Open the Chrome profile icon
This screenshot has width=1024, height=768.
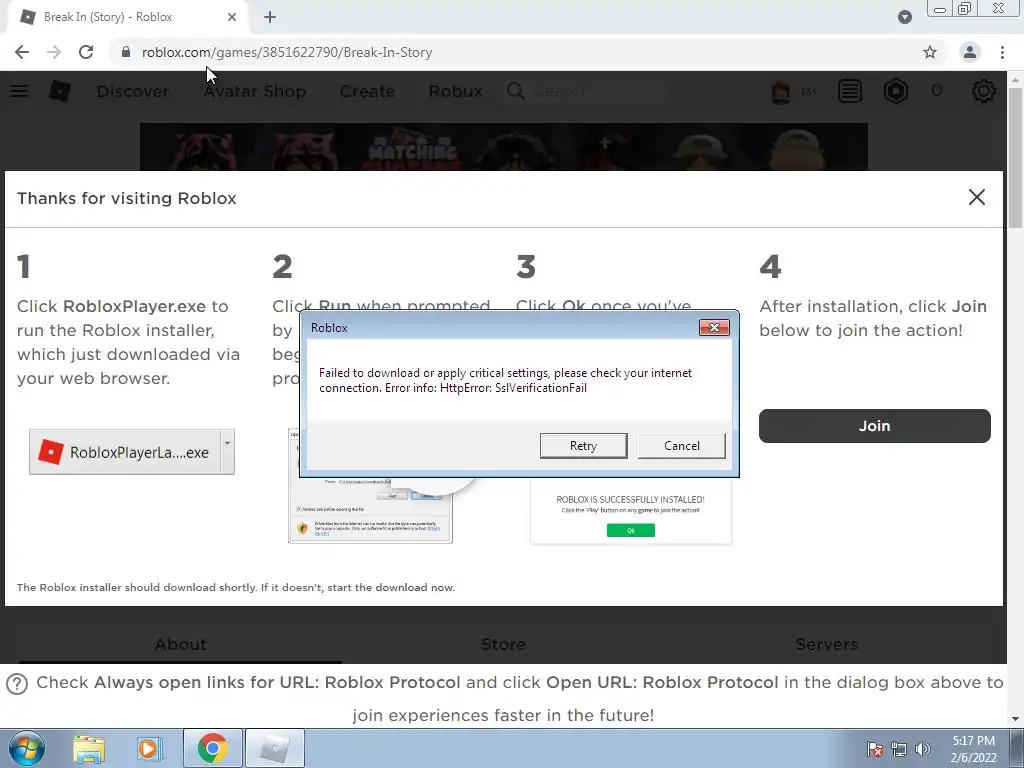(x=970, y=52)
